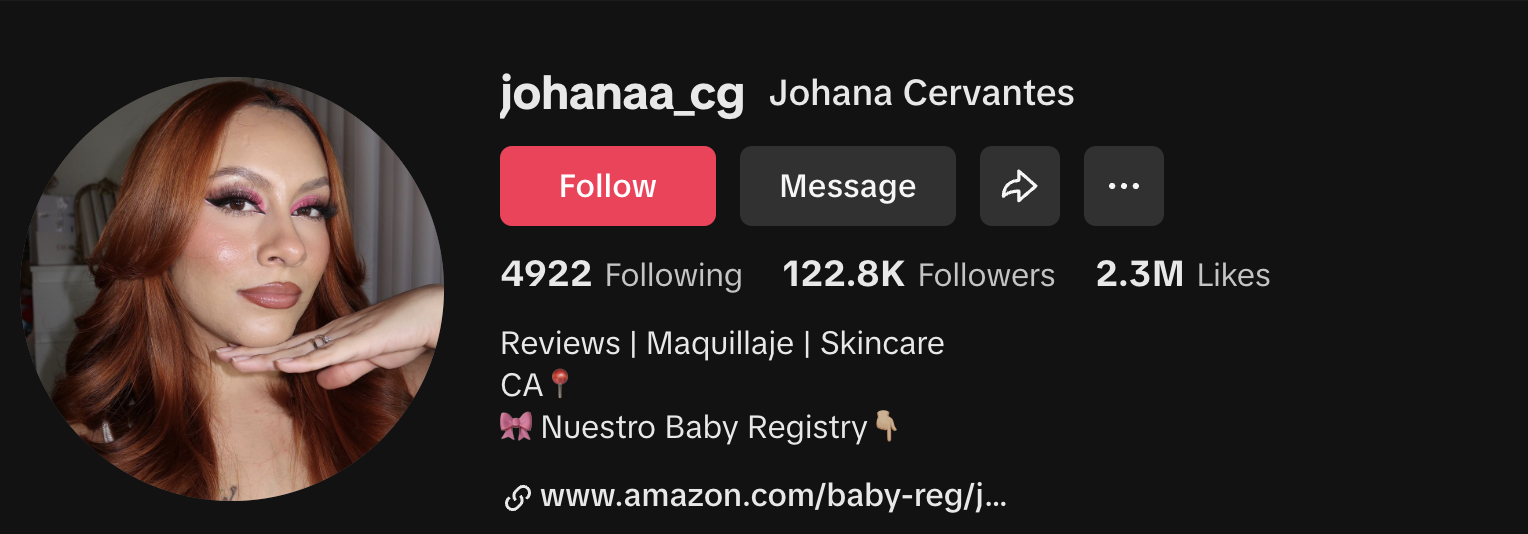Click the 2.3M likes count
Screen dimensions: 1528x534
(1140, 274)
